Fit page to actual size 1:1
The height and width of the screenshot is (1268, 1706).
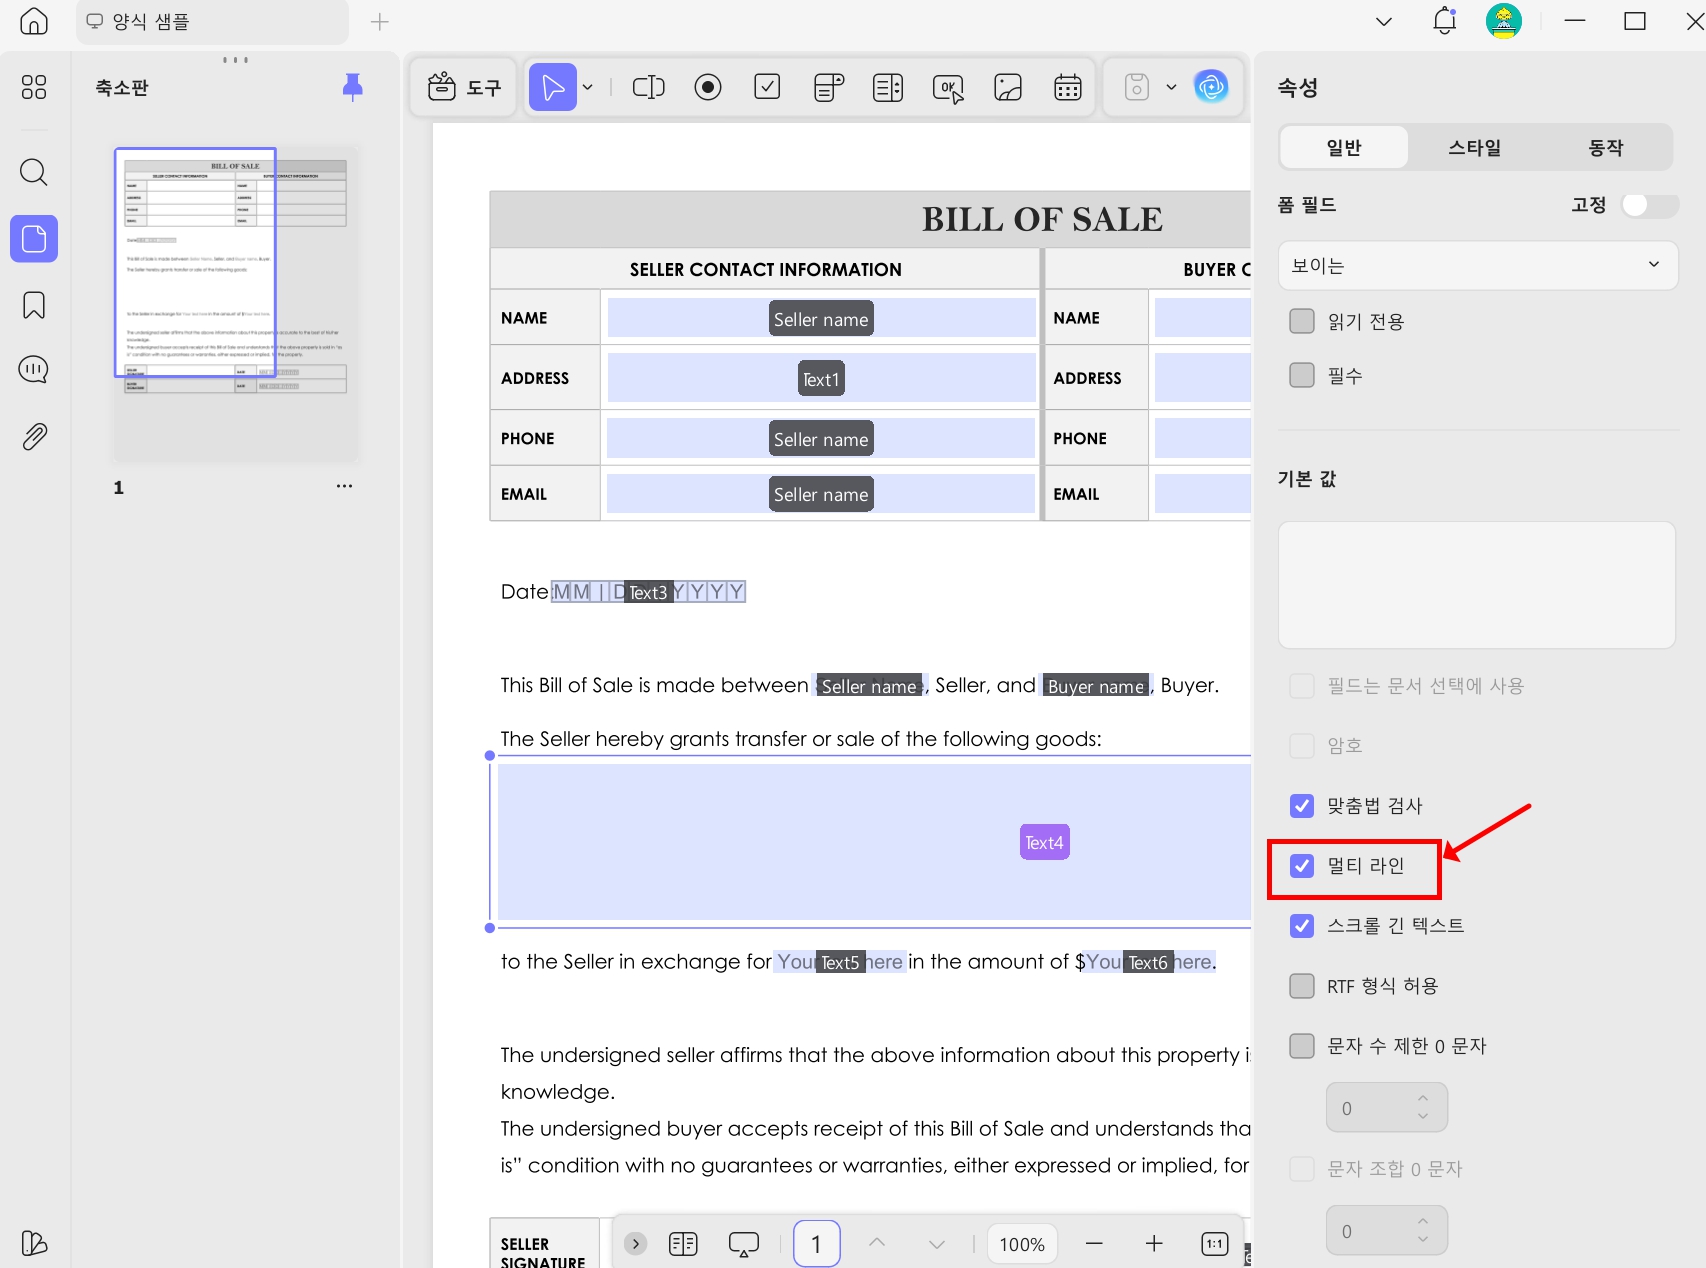coord(1215,1244)
